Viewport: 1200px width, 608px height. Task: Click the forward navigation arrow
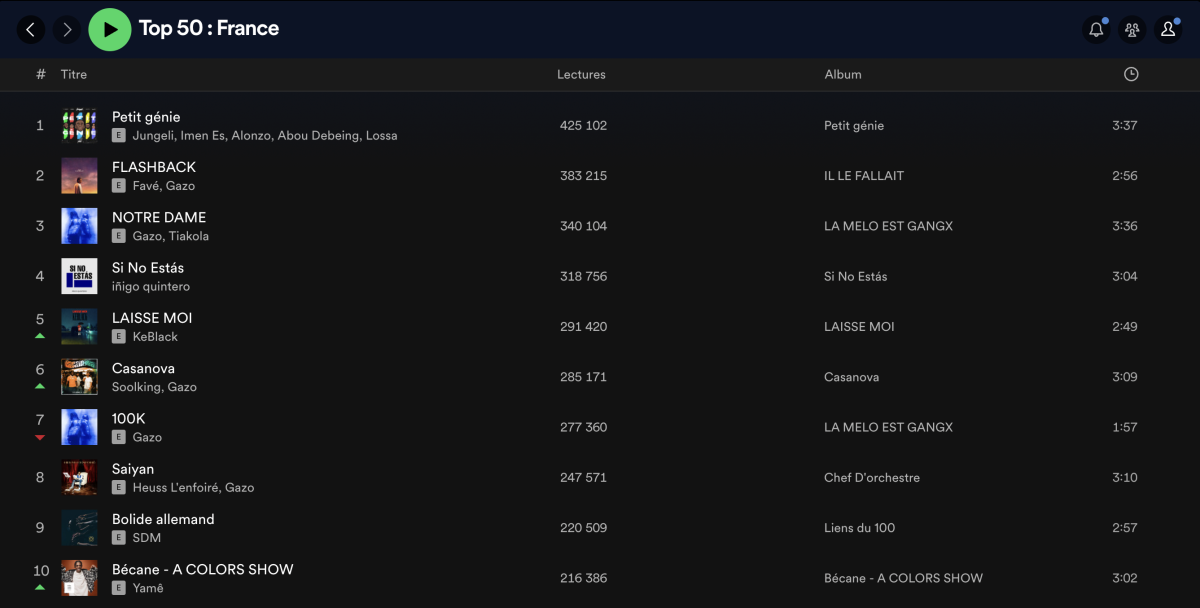[67, 30]
